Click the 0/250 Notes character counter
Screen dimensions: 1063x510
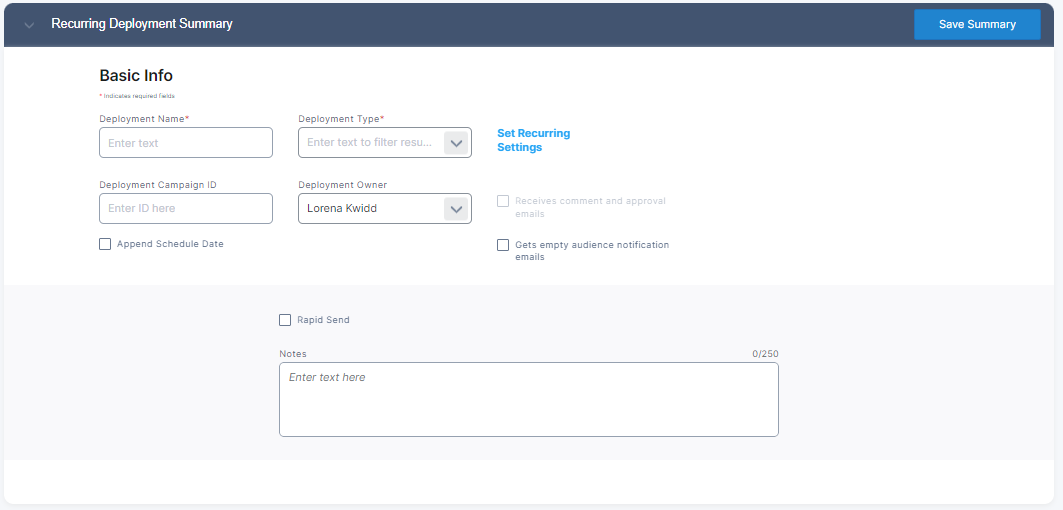pyautogui.click(x=765, y=354)
